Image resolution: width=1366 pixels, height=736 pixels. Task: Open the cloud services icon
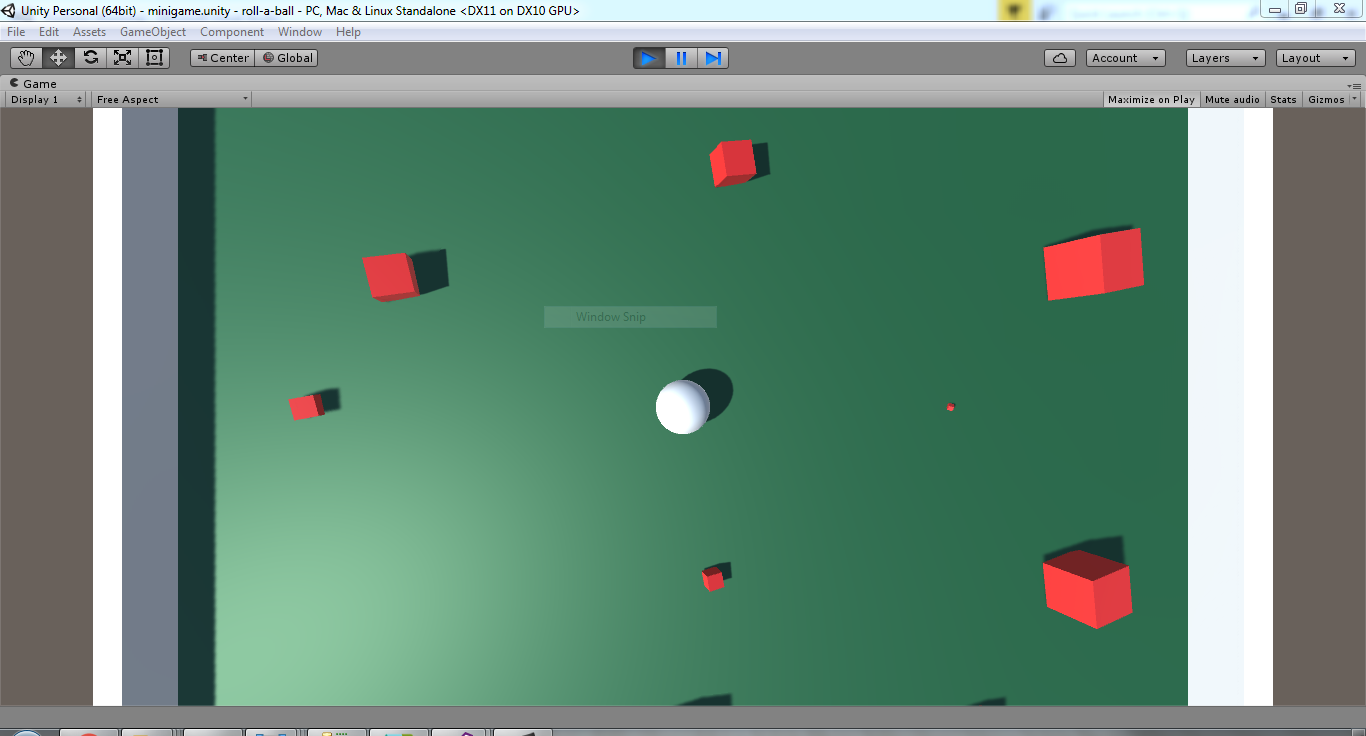(x=1059, y=58)
